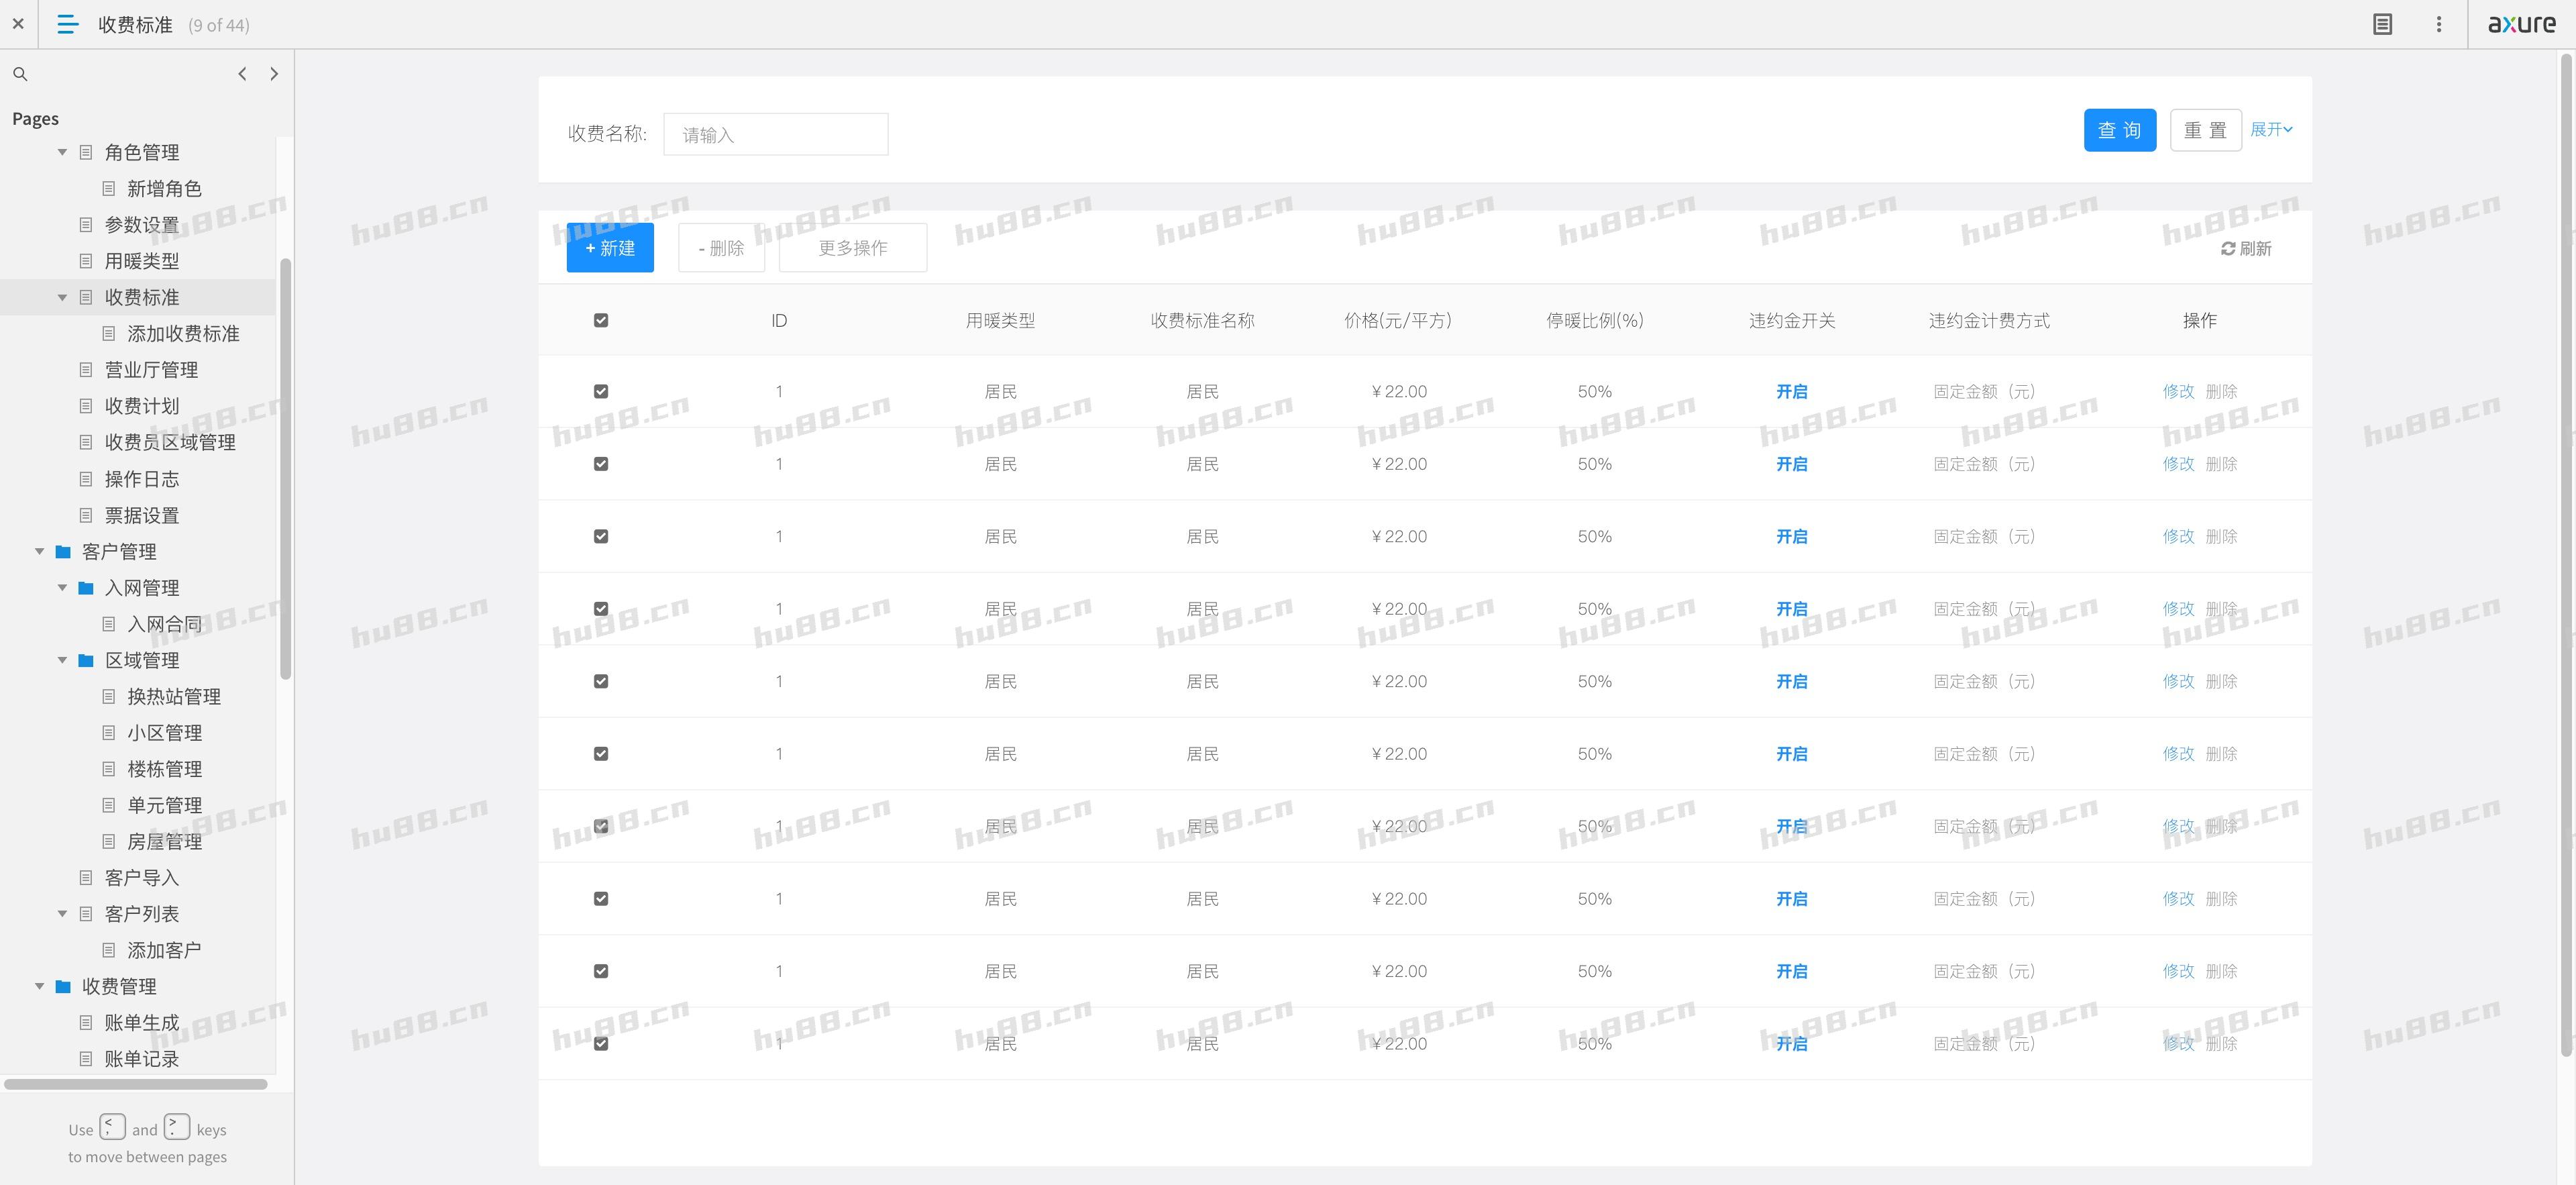Uncheck the first table row checkbox
Image resolution: width=2576 pixels, height=1185 pixels.
tap(601, 391)
